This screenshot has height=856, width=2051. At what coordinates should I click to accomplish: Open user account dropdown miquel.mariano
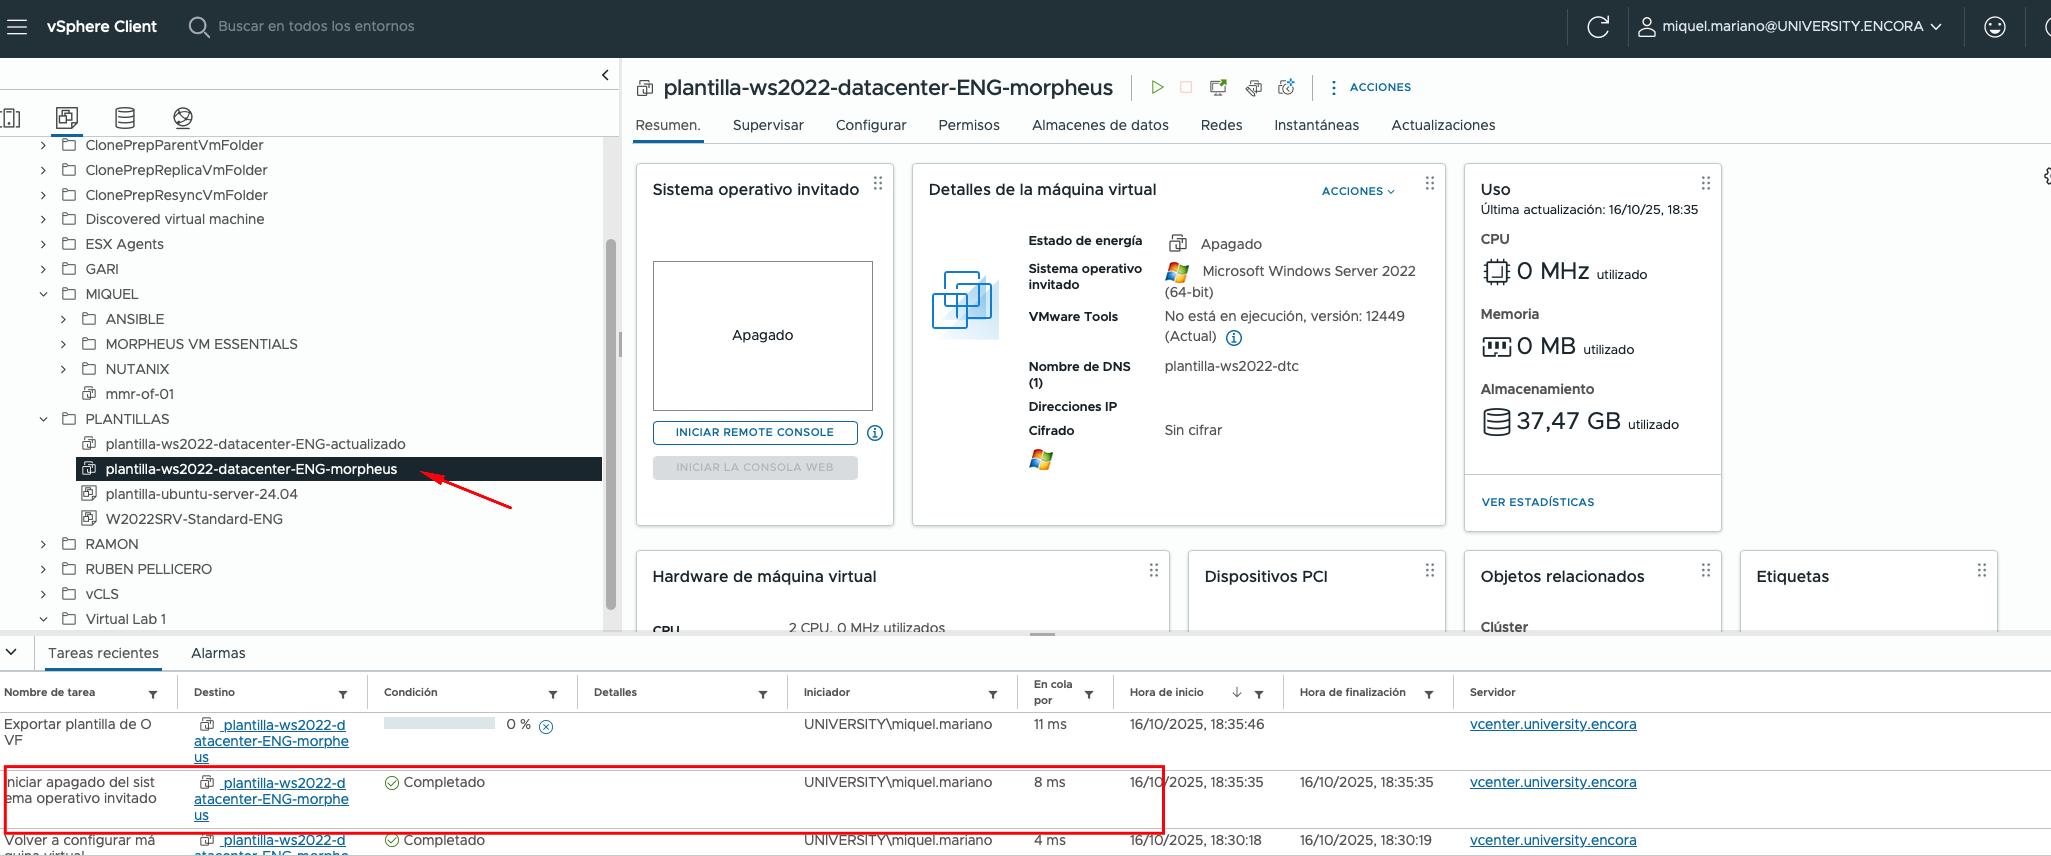(x=1790, y=27)
